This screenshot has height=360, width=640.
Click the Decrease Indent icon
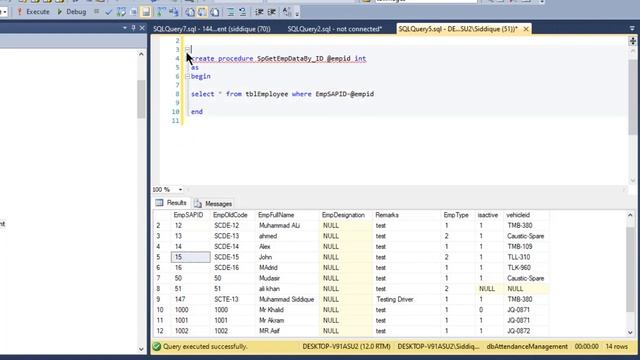[x=259, y=12]
